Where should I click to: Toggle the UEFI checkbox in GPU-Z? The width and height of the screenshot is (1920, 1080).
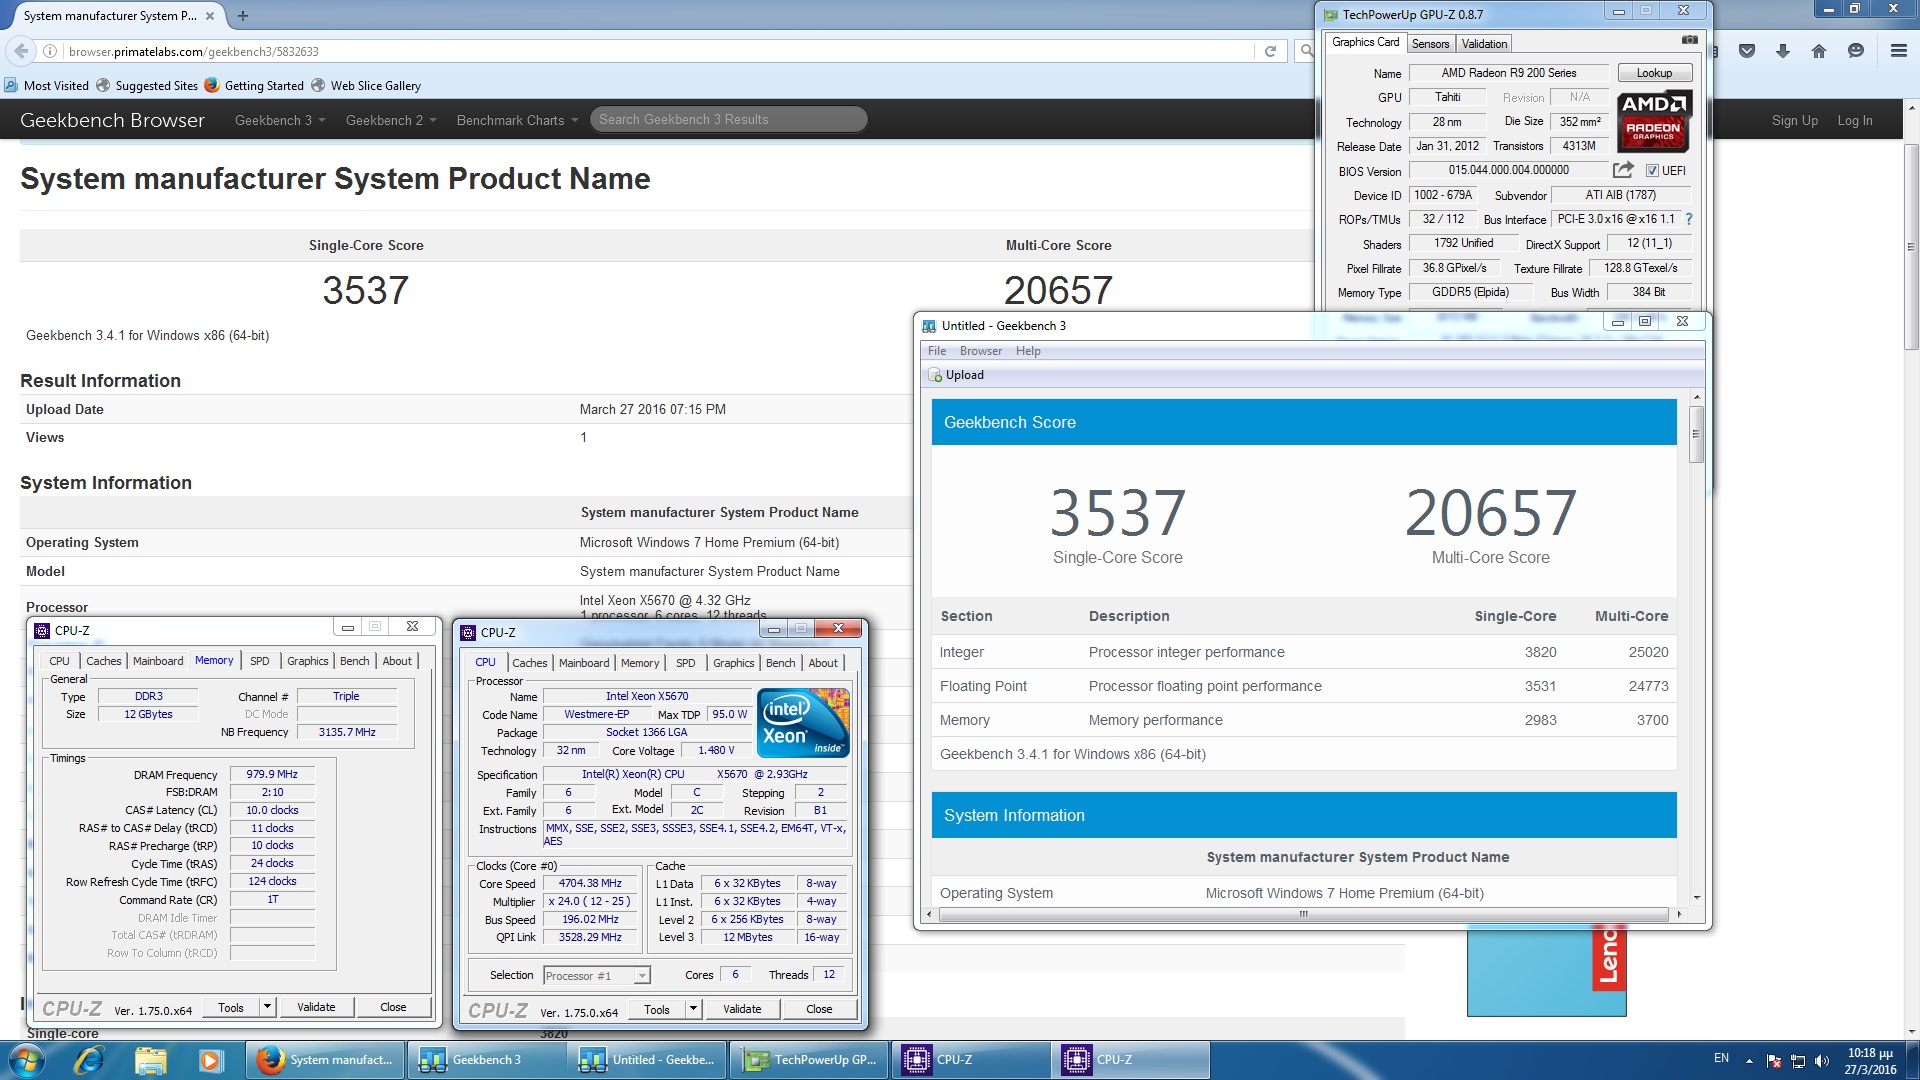point(1652,171)
